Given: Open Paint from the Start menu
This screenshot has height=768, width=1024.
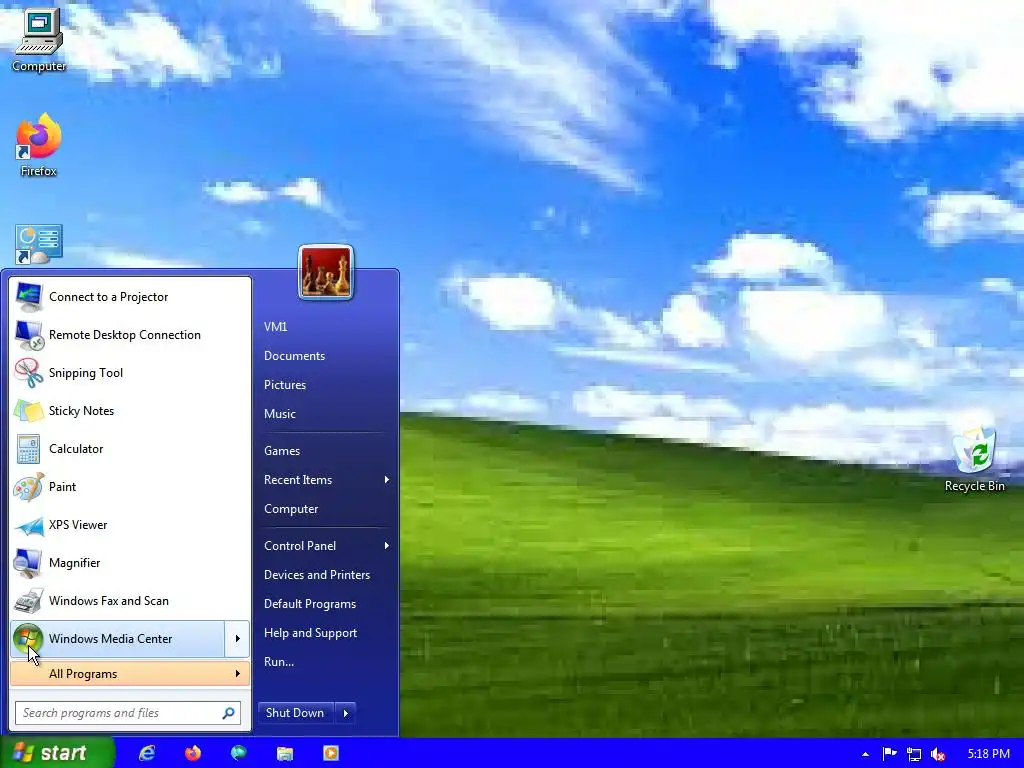Looking at the screenshot, I should pos(130,487).
